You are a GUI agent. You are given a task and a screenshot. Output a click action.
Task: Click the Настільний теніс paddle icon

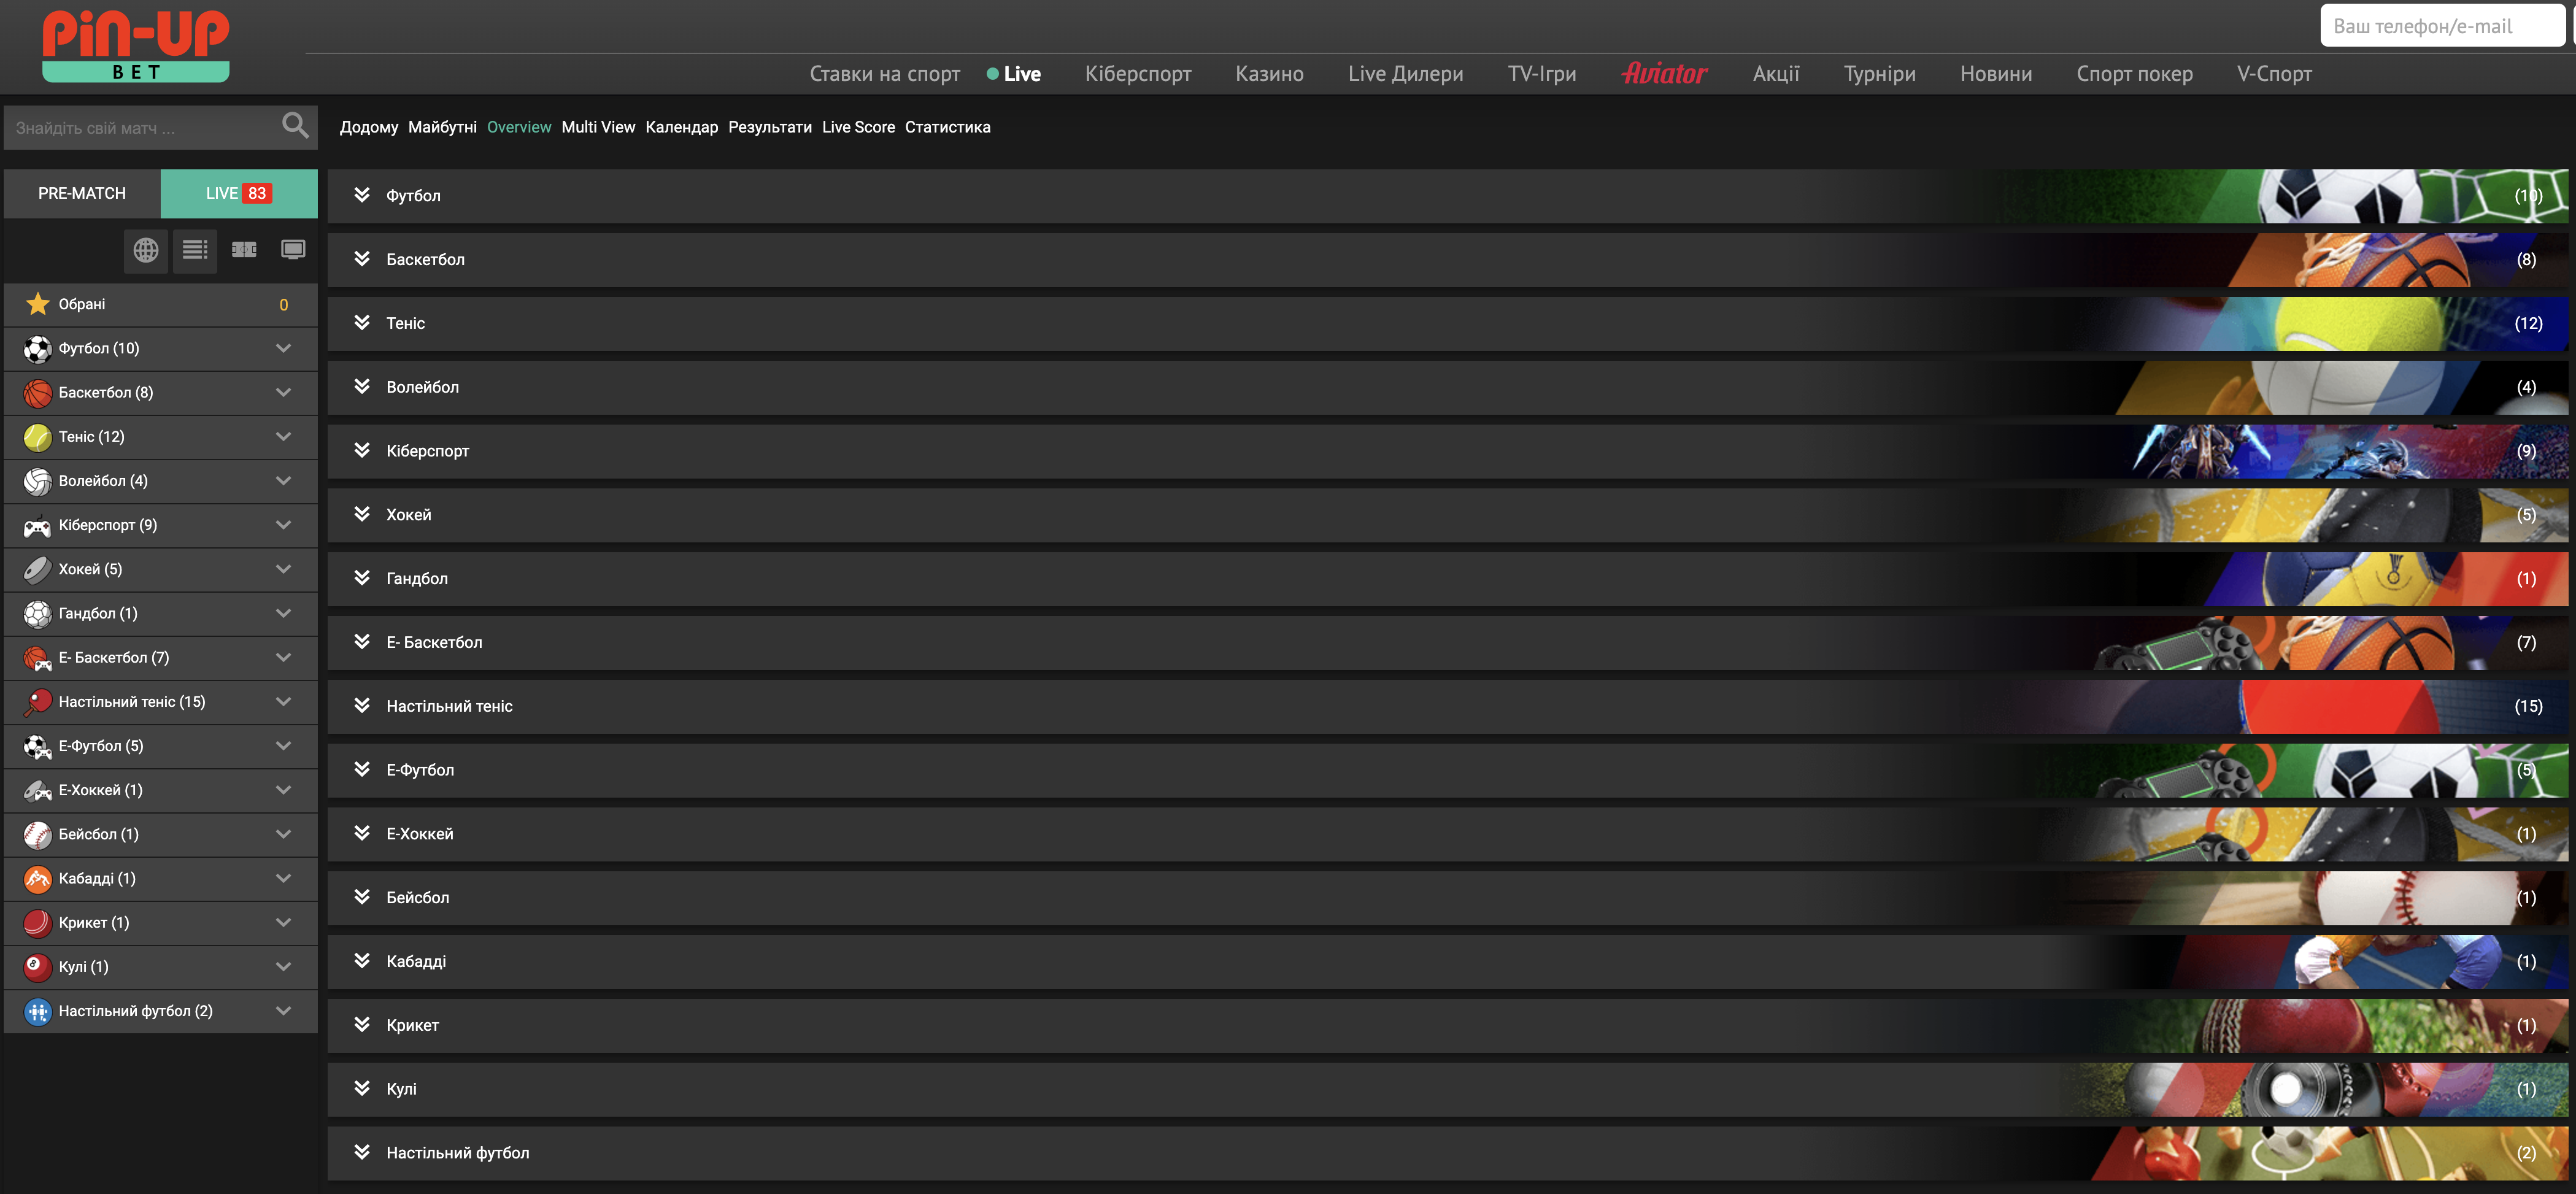[x=38, y=702]
